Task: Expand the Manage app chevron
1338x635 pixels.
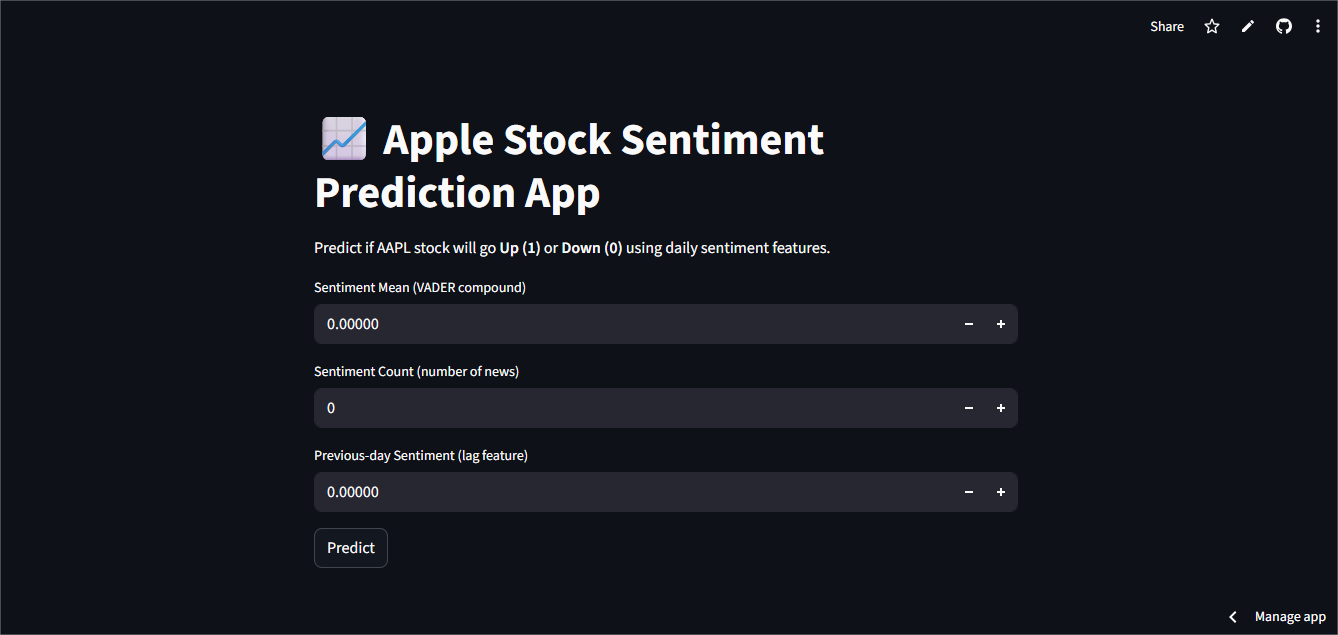Action: (1233, 617)
